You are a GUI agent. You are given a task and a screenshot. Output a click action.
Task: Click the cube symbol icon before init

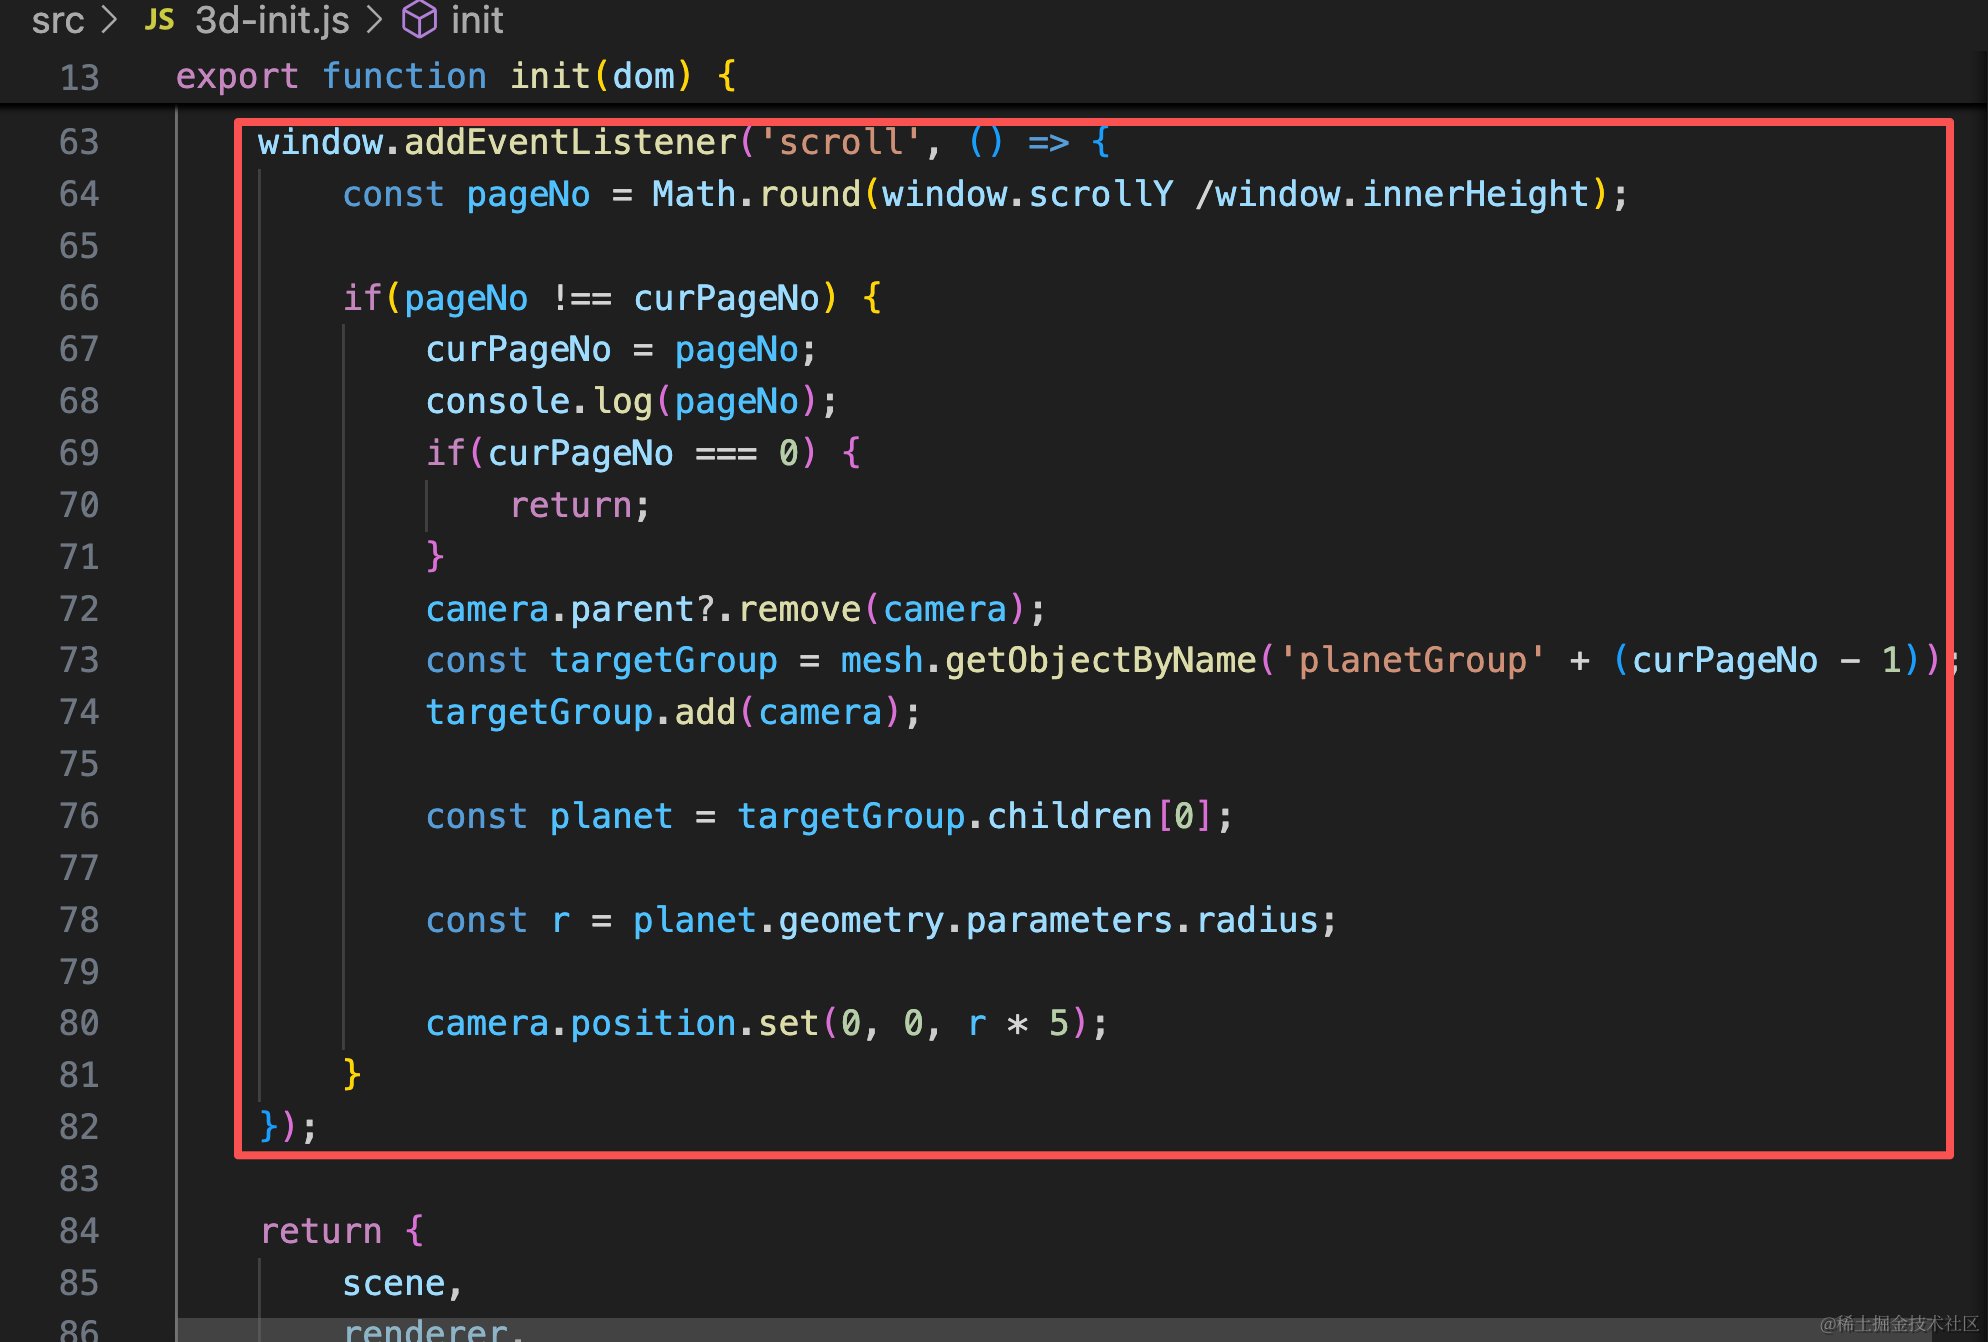419,20
